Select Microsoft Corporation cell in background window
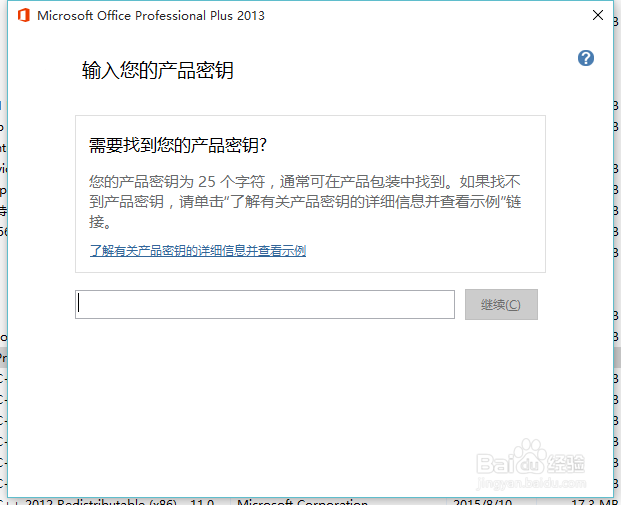Screen dimensions: 621x505 tap(302, 501)
